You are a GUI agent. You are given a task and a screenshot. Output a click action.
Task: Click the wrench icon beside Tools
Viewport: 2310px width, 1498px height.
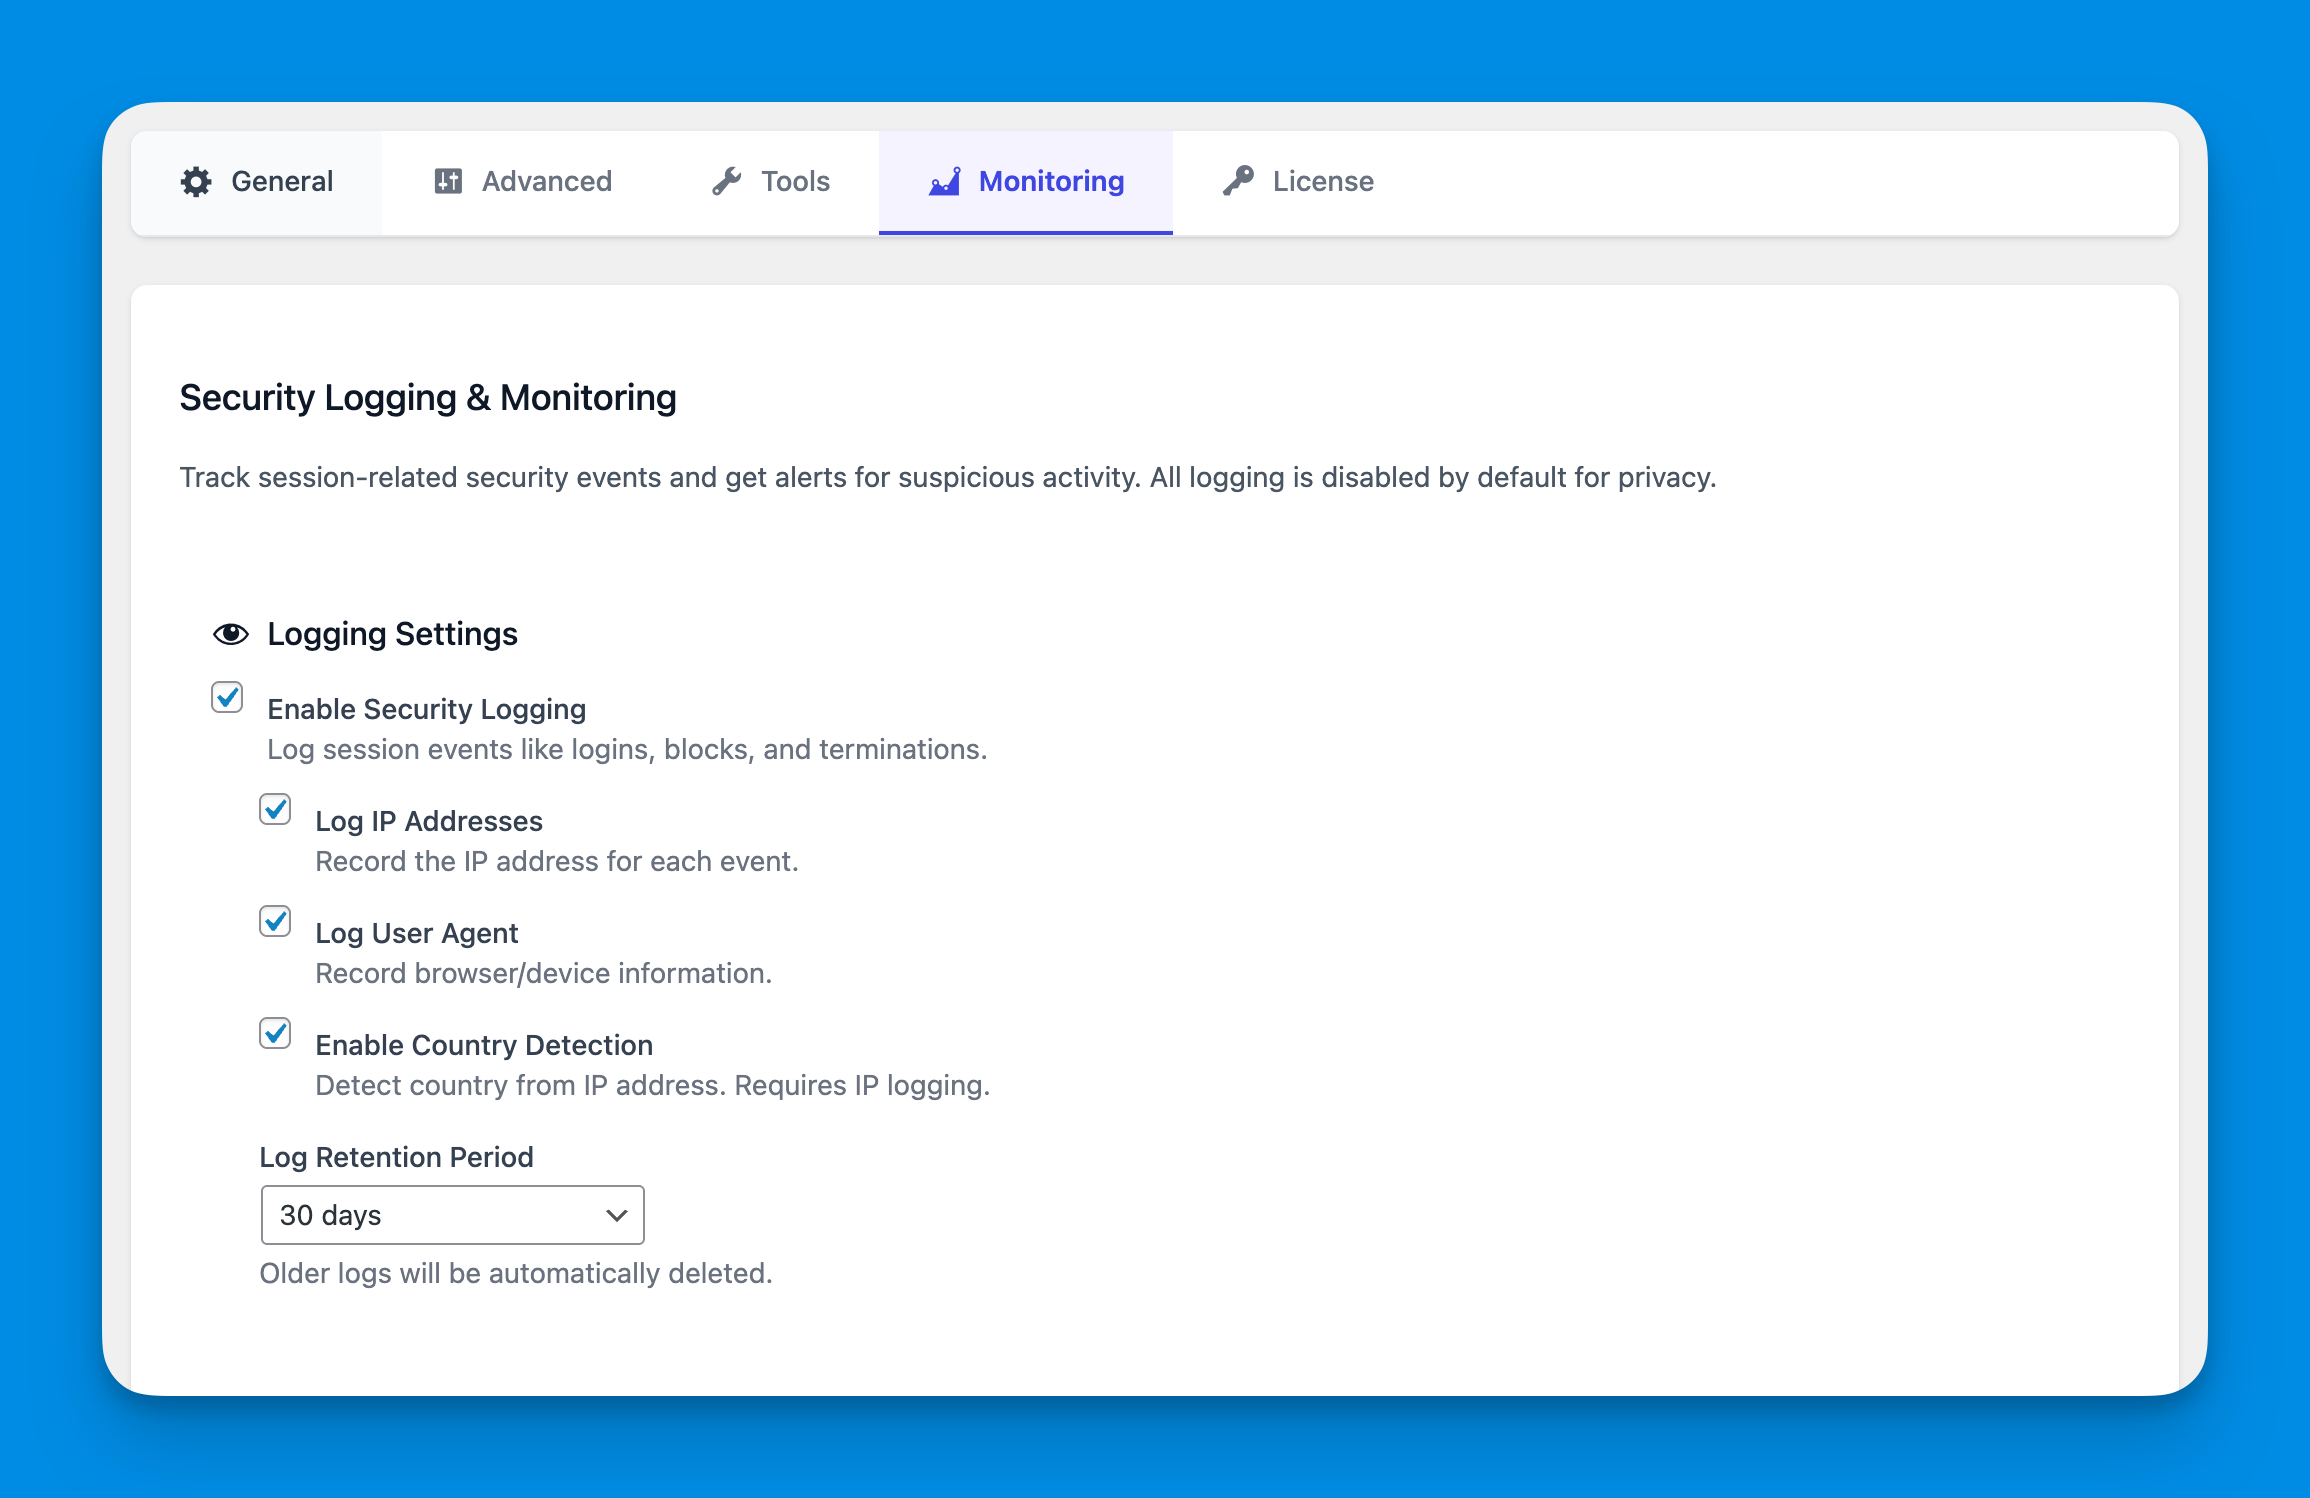[x=727, y=182]
